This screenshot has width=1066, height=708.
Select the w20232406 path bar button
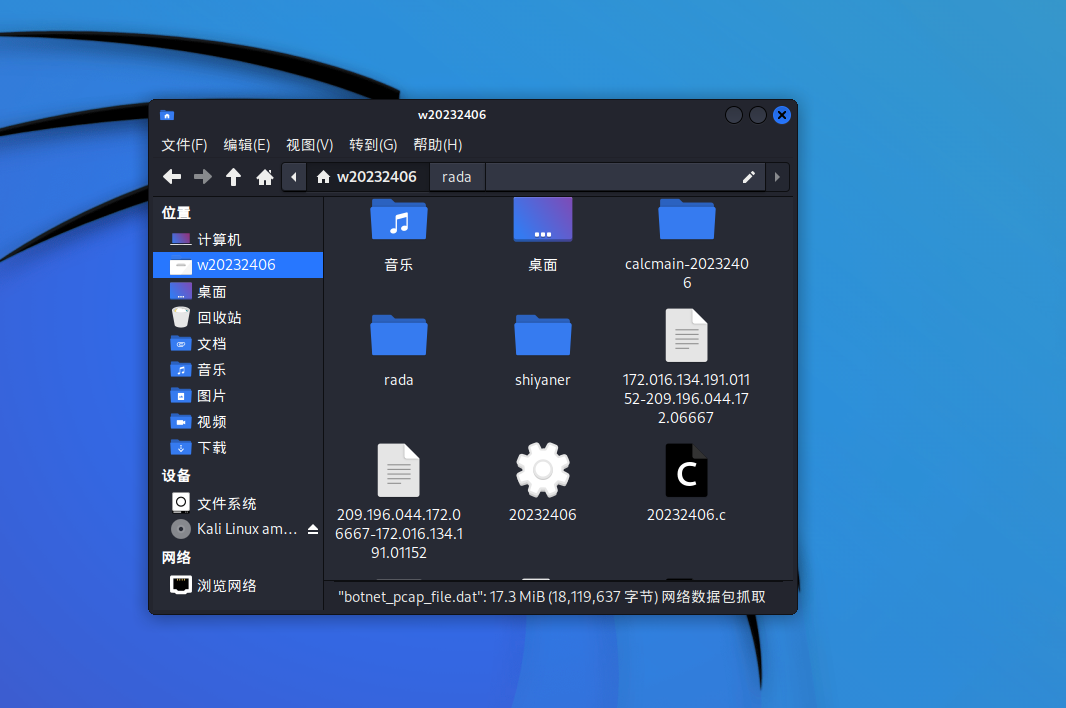pos(368,177)
